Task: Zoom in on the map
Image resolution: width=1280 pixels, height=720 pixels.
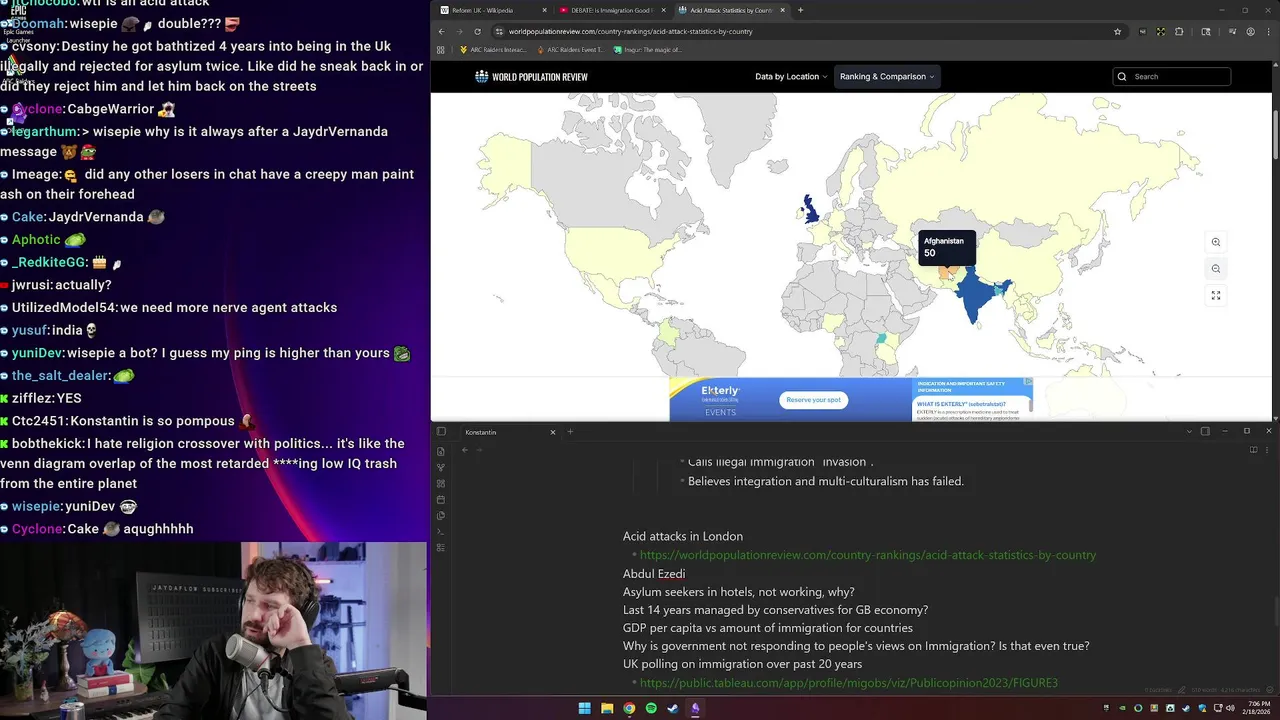Action: [x=1216, y=242]
